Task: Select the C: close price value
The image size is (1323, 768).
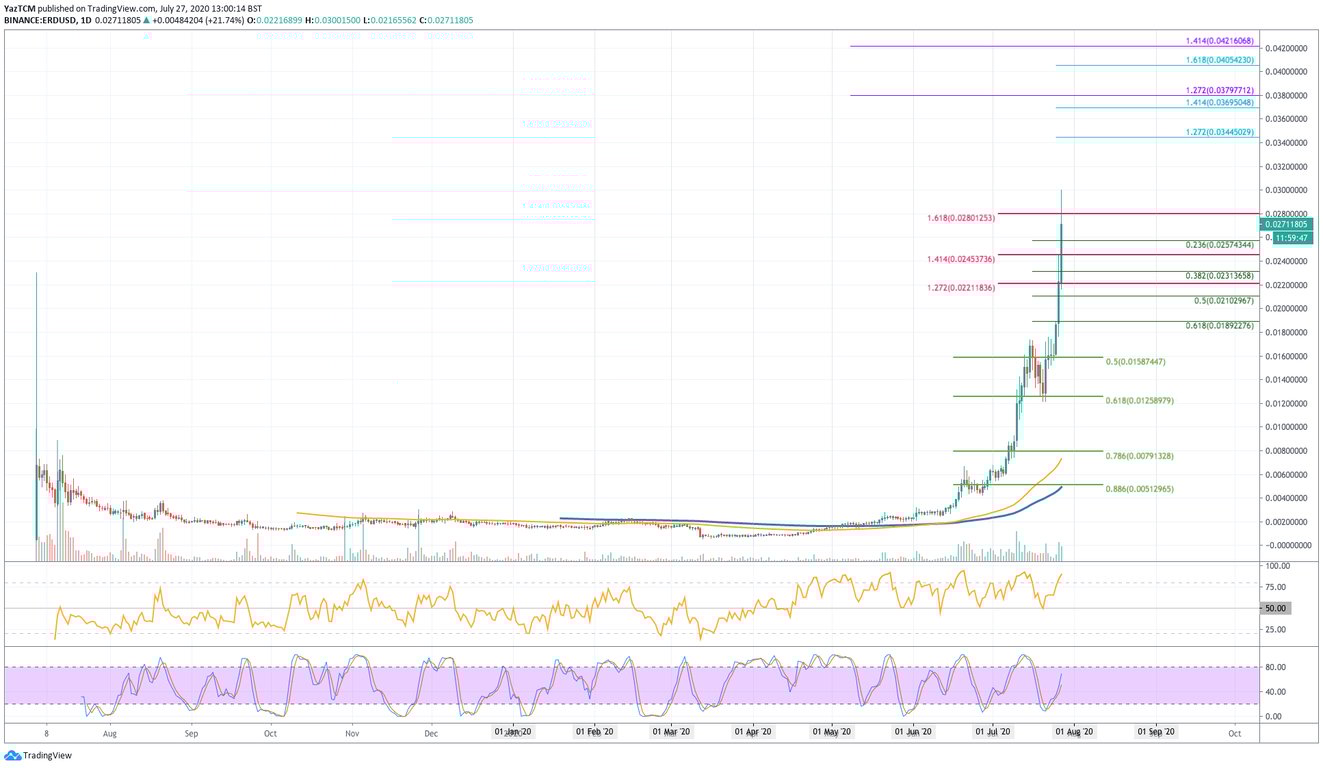Action: [x=450, y=19]
